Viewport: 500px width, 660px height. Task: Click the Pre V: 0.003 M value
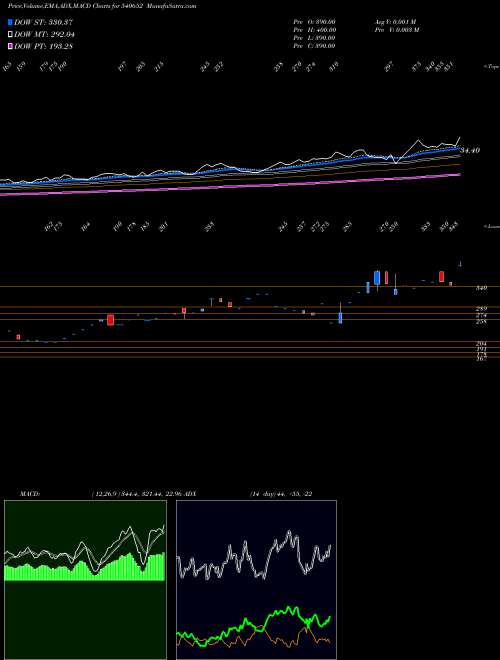coord(396,30)
